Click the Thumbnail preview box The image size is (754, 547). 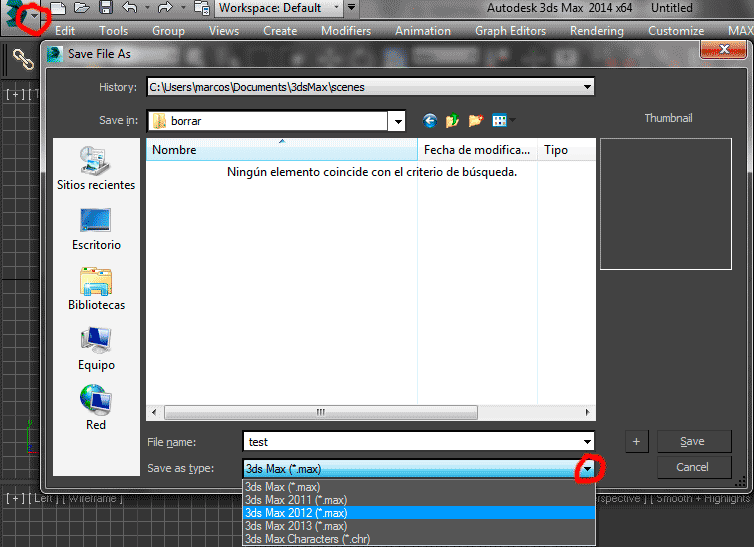(666, 204)
